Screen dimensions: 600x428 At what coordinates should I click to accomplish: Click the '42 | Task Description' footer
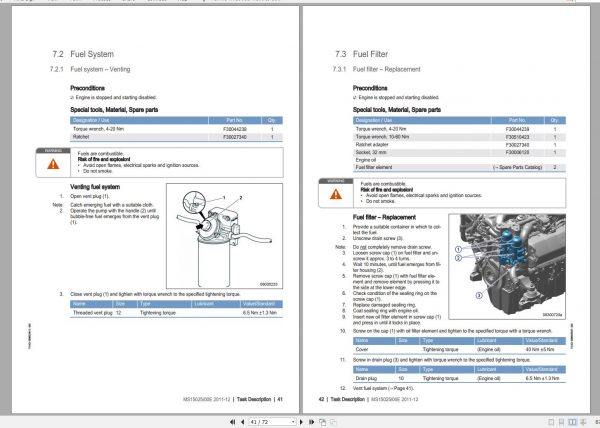point(341,399)
